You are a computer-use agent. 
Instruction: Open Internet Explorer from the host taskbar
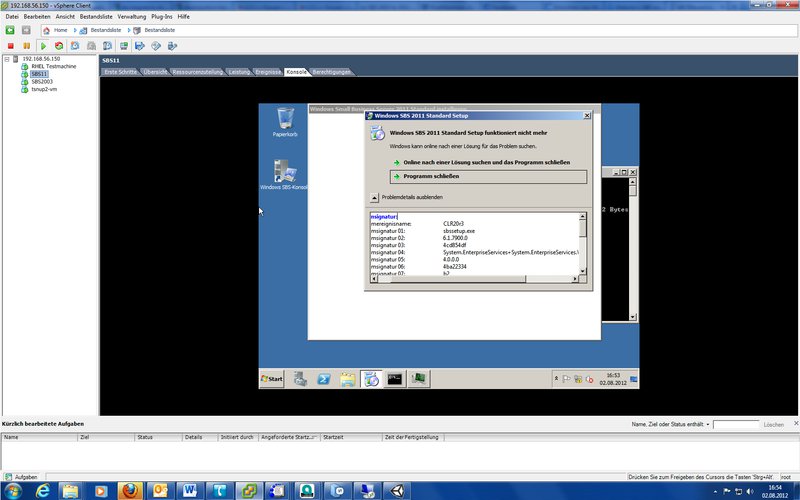point(43,491)
